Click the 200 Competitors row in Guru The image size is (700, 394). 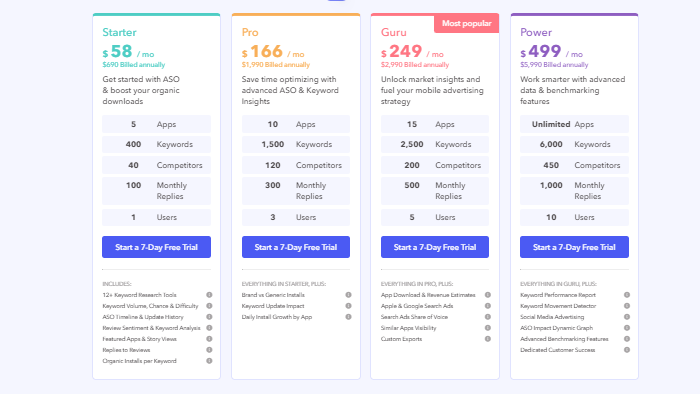[x=435, y=165]
